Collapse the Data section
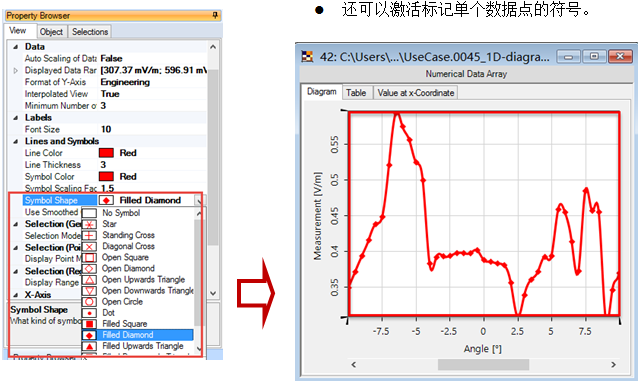The width and height of the screenshot is (642, 387). pos(16,47)
